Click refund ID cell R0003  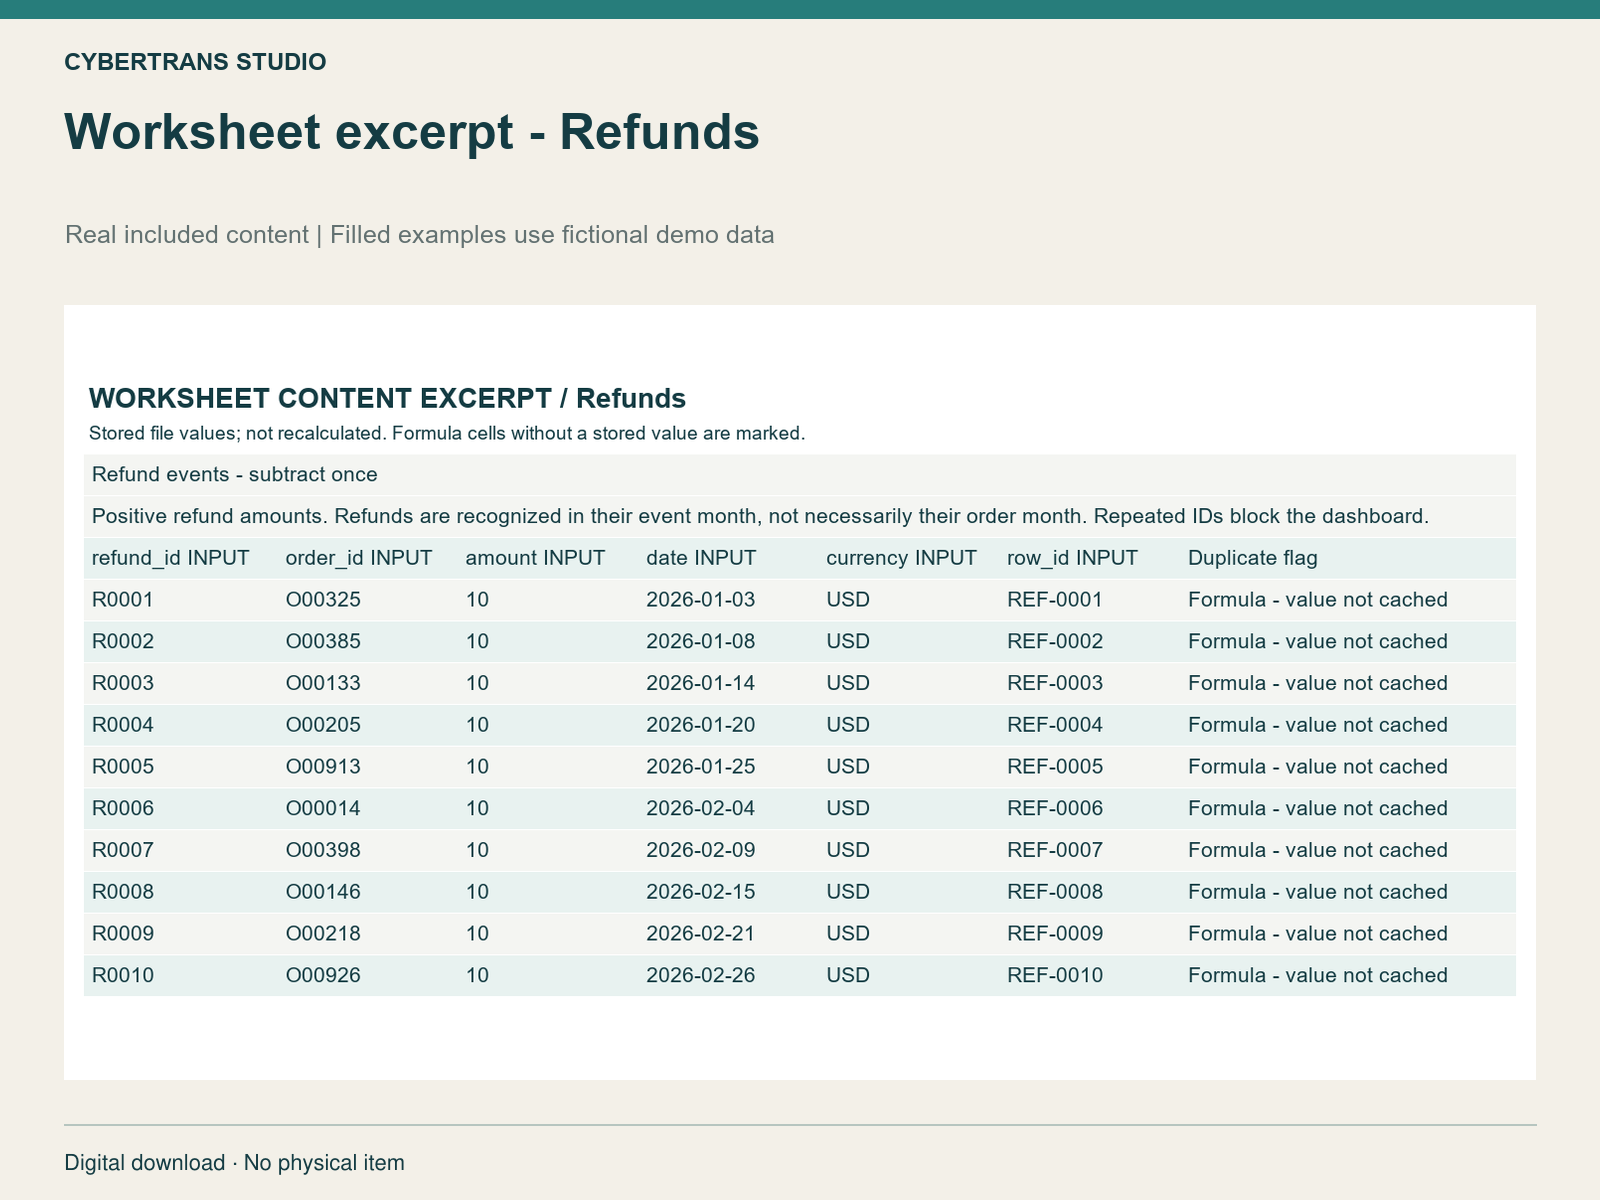point(123,683)
